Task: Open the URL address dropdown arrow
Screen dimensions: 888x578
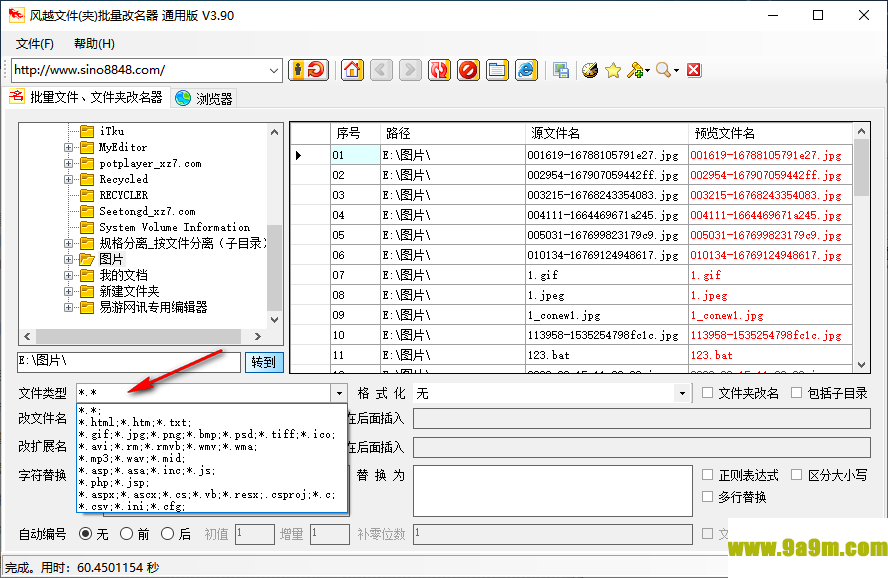Action: coord(274,71)
